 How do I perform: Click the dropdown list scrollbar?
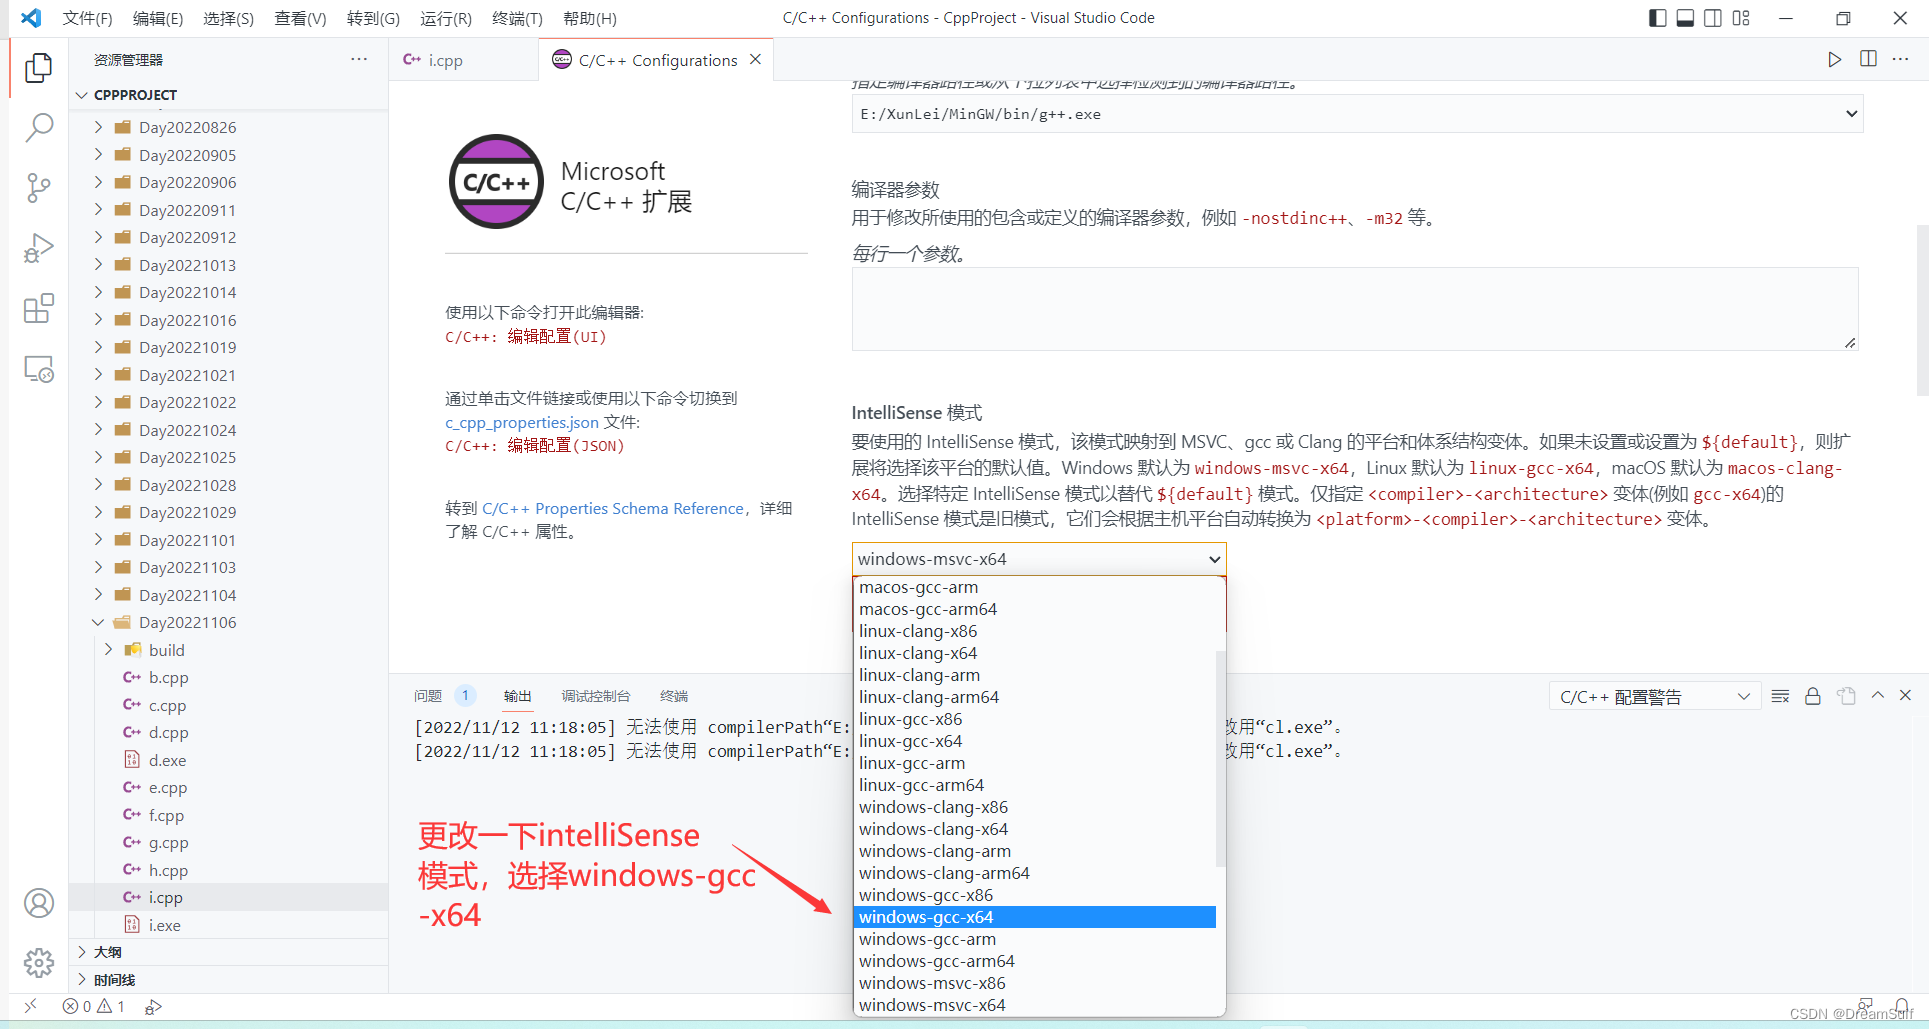click(x=1220, y=758)
